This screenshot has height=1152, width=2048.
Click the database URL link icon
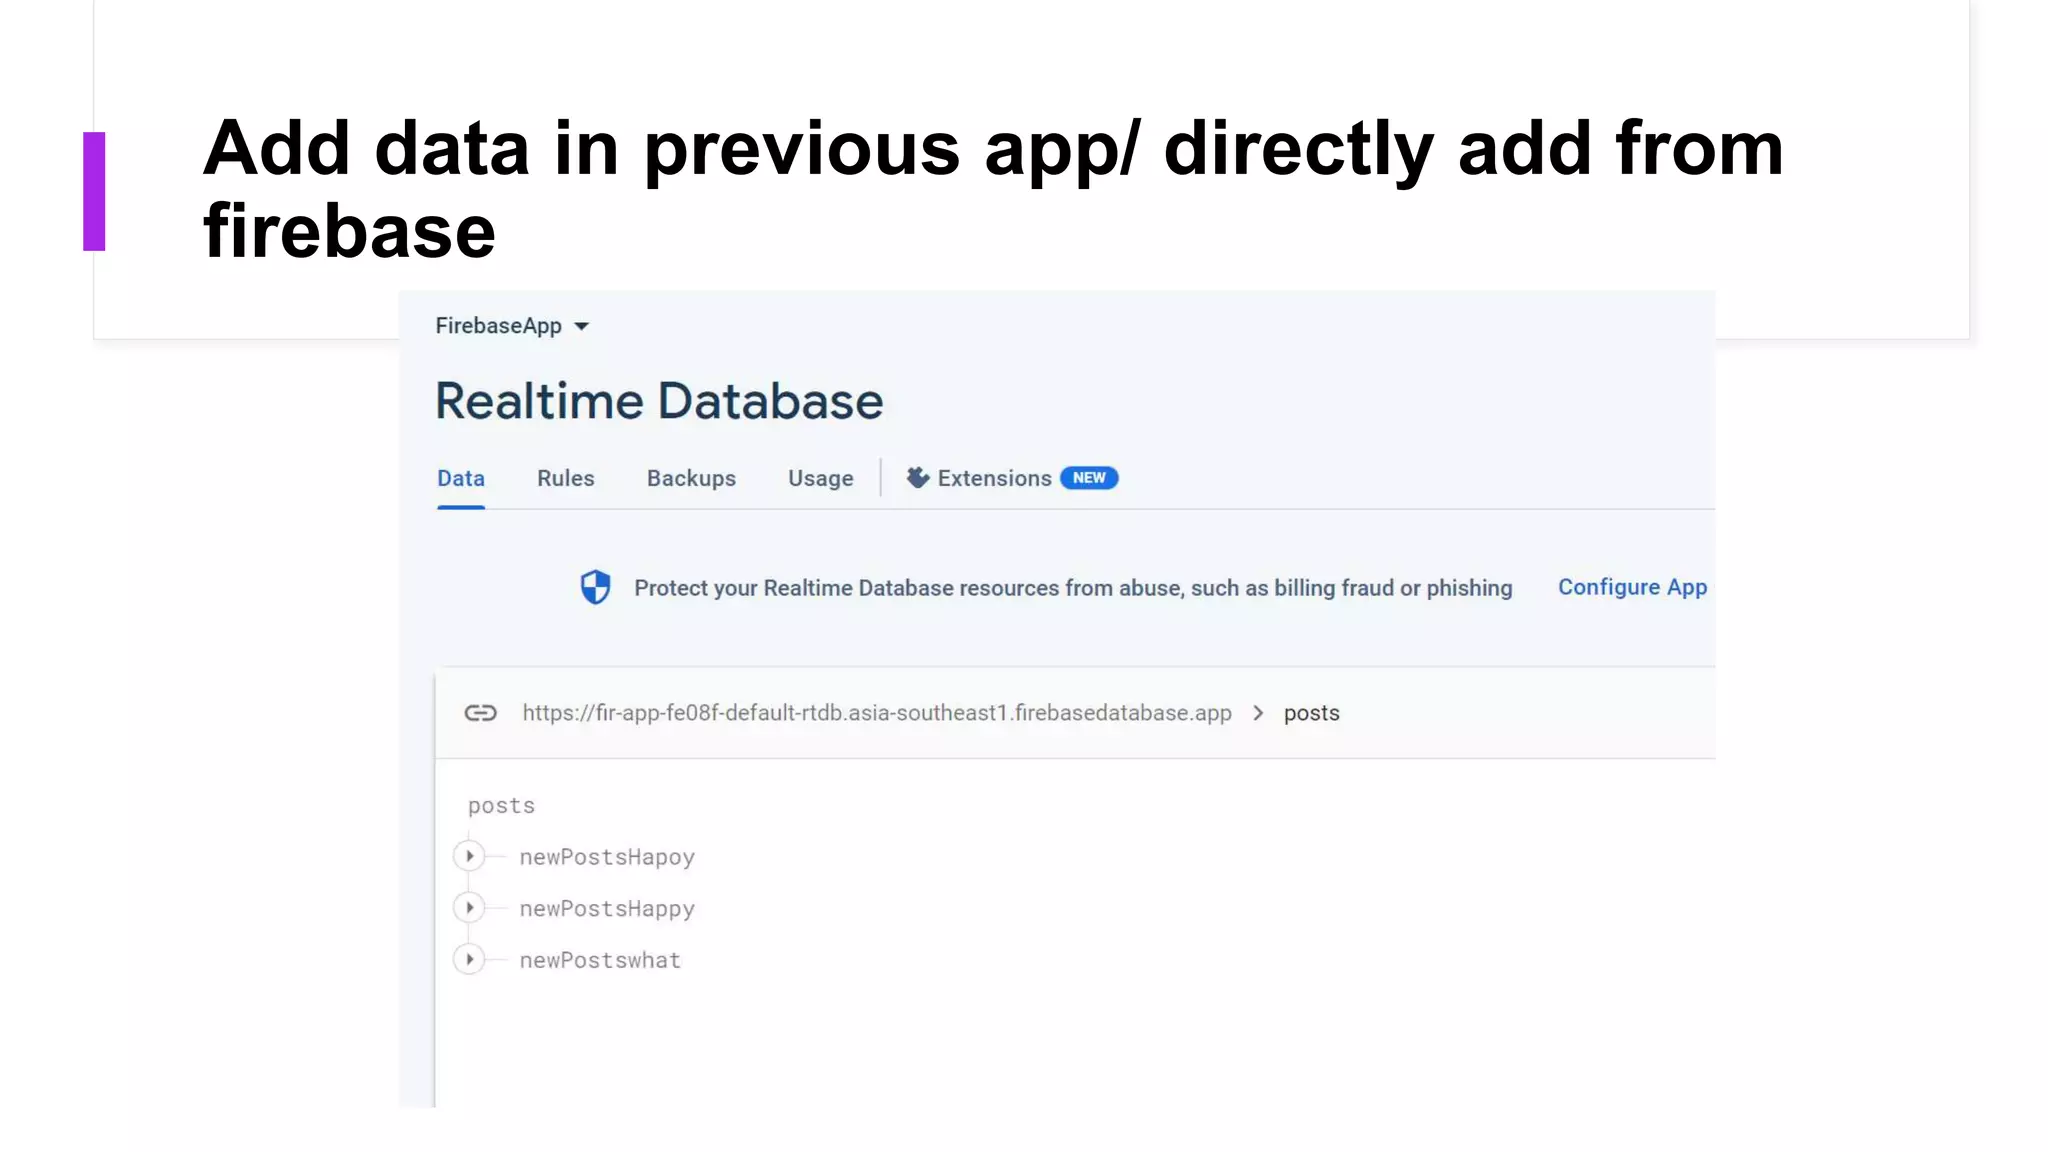coord(480,713)
